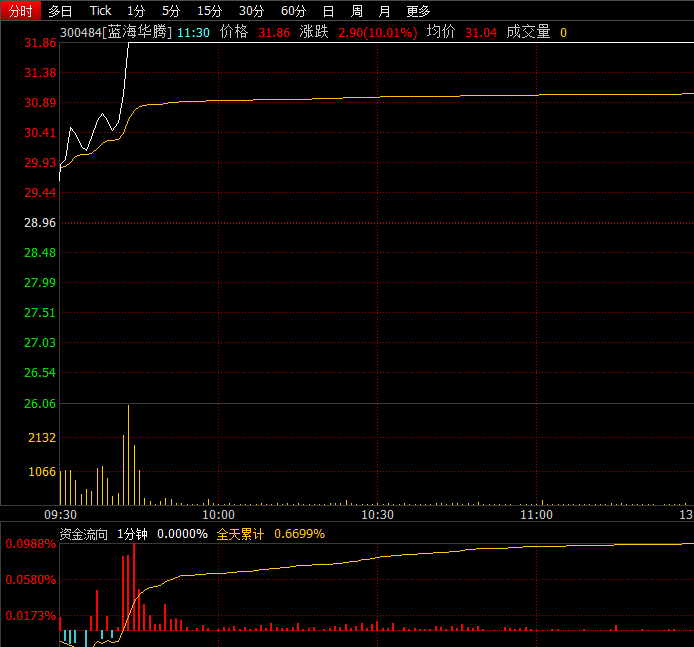Click the 26.54 price axis label
Image resolution: width=694 pixels, height=647 pixels.
point(40,373)
